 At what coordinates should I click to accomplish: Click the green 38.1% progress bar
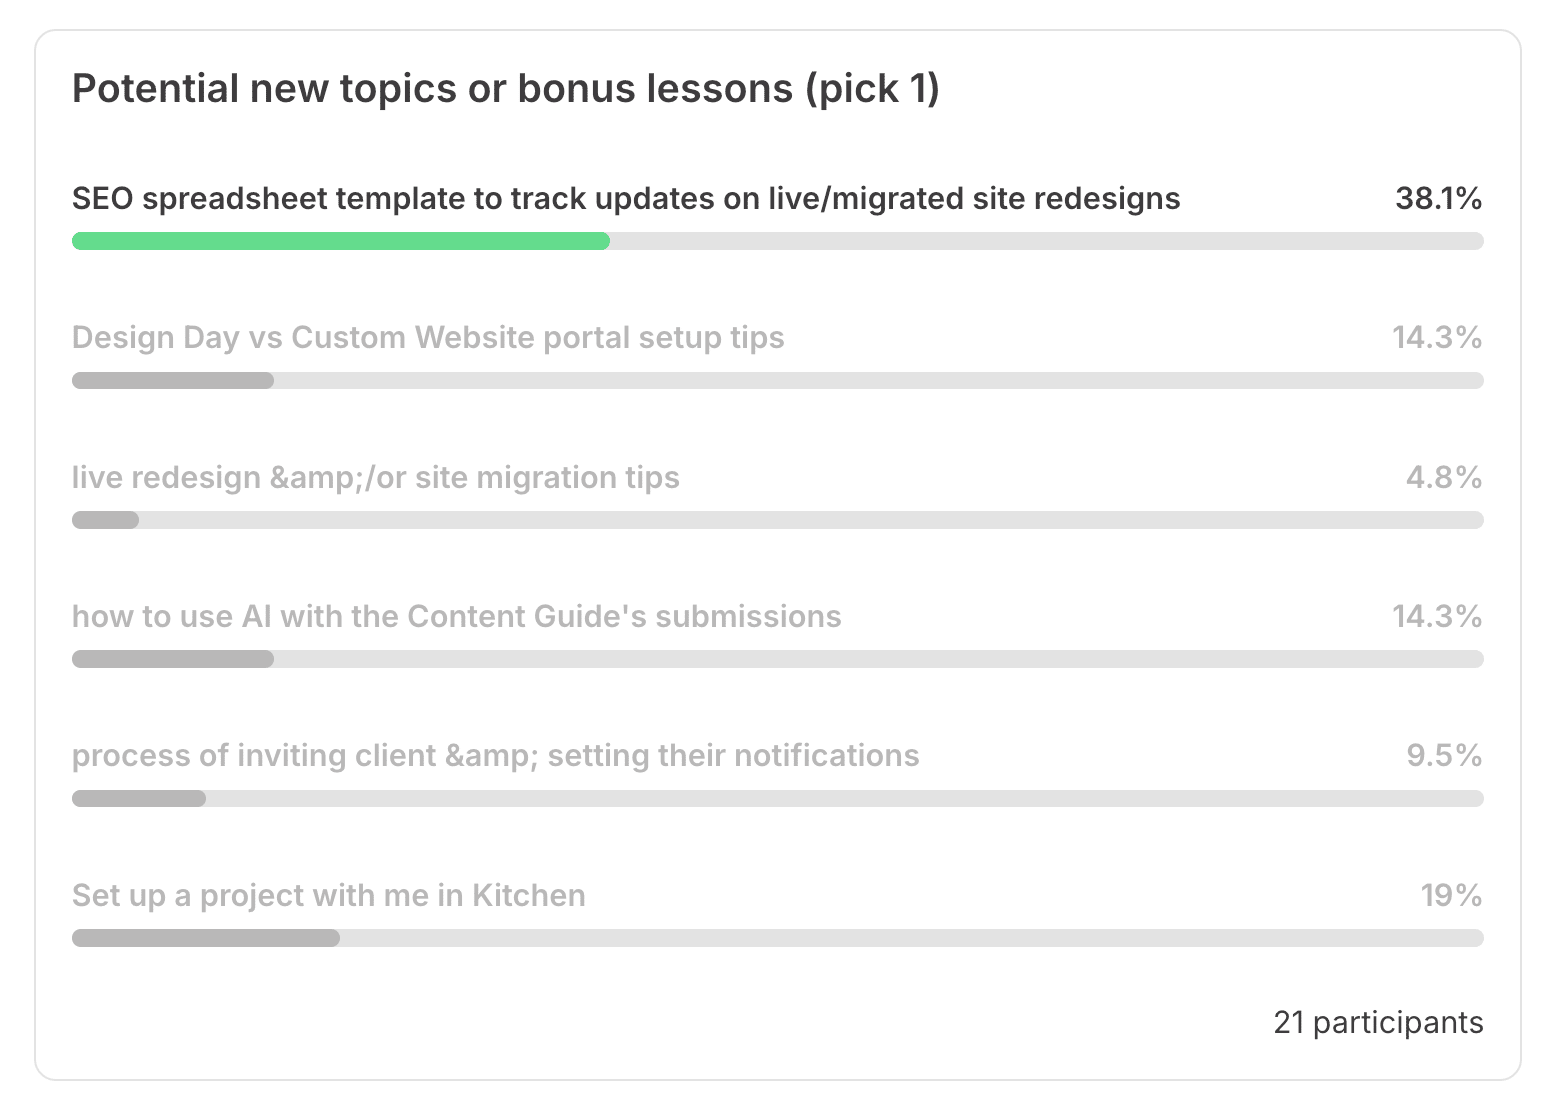[x=341, y=241]
